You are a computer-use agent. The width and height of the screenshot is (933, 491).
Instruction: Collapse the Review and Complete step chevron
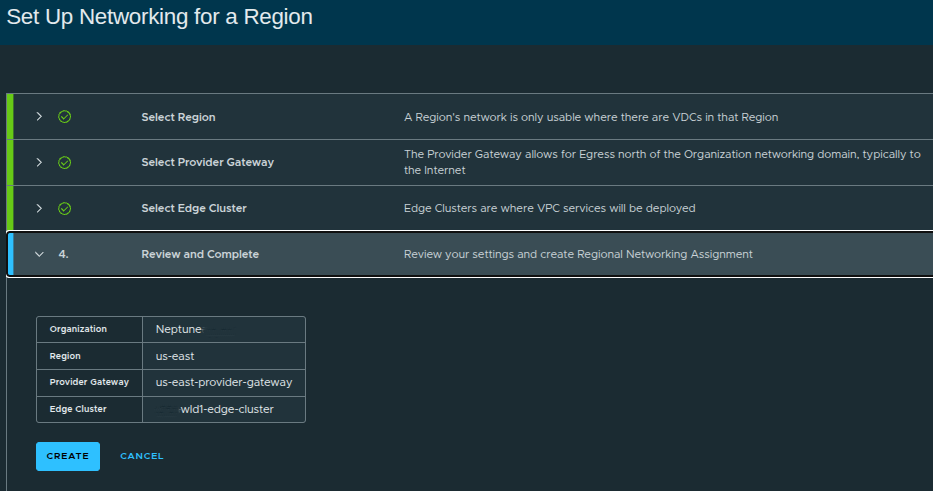click(x=39, y=254)
